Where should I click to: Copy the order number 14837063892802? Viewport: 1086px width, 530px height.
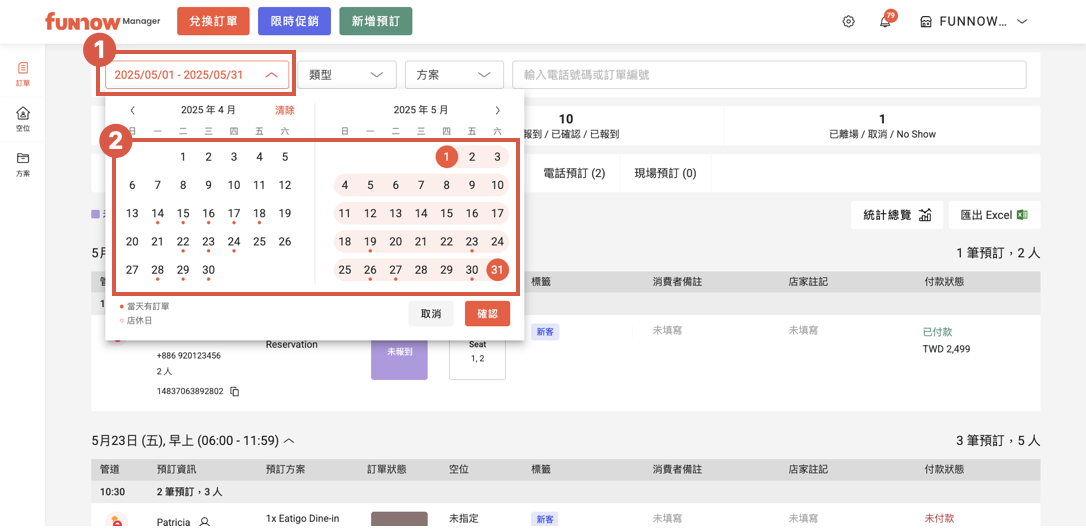[235, 391]
